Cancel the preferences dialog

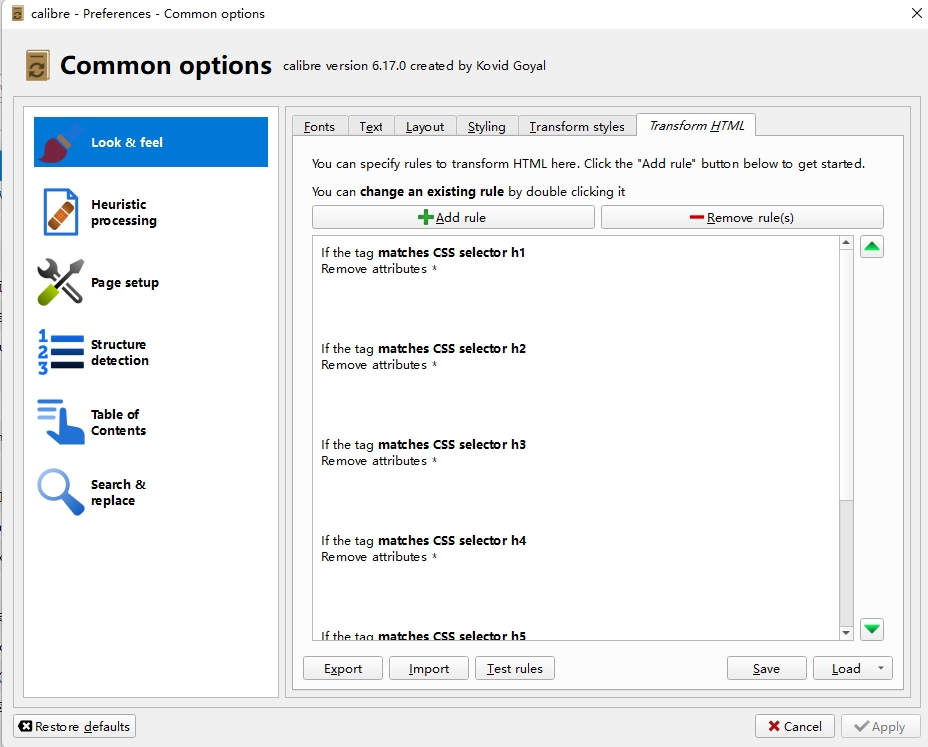794,727
